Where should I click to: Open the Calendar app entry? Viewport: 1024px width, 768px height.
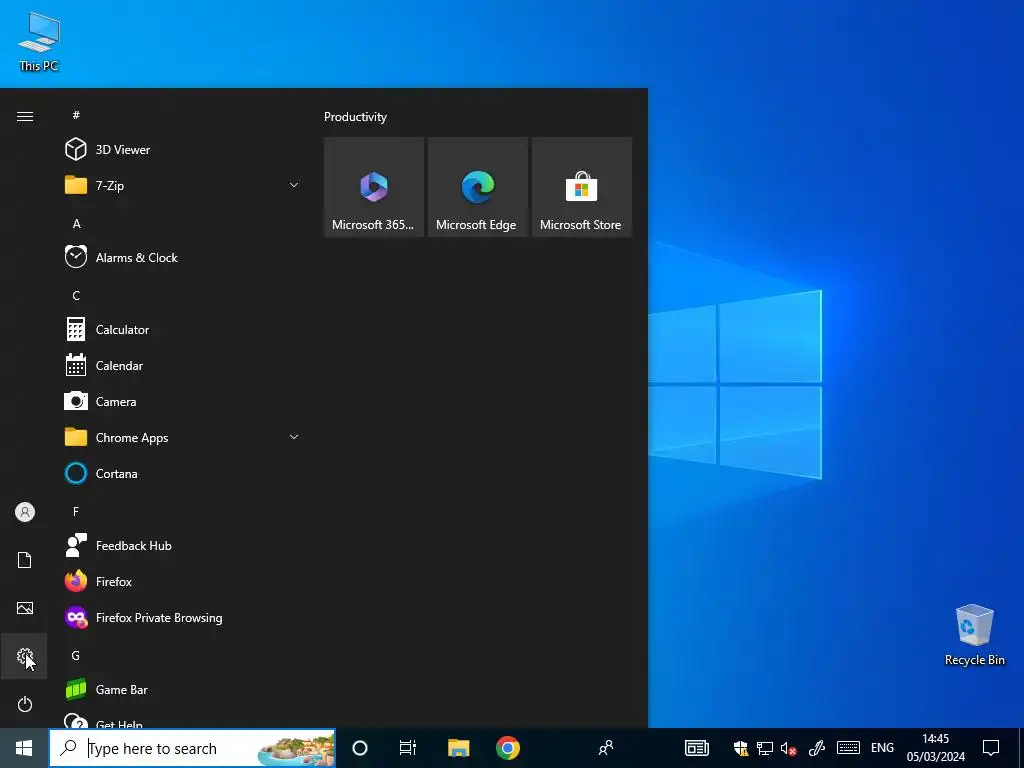pyautogui.click(x=183, y=365)
